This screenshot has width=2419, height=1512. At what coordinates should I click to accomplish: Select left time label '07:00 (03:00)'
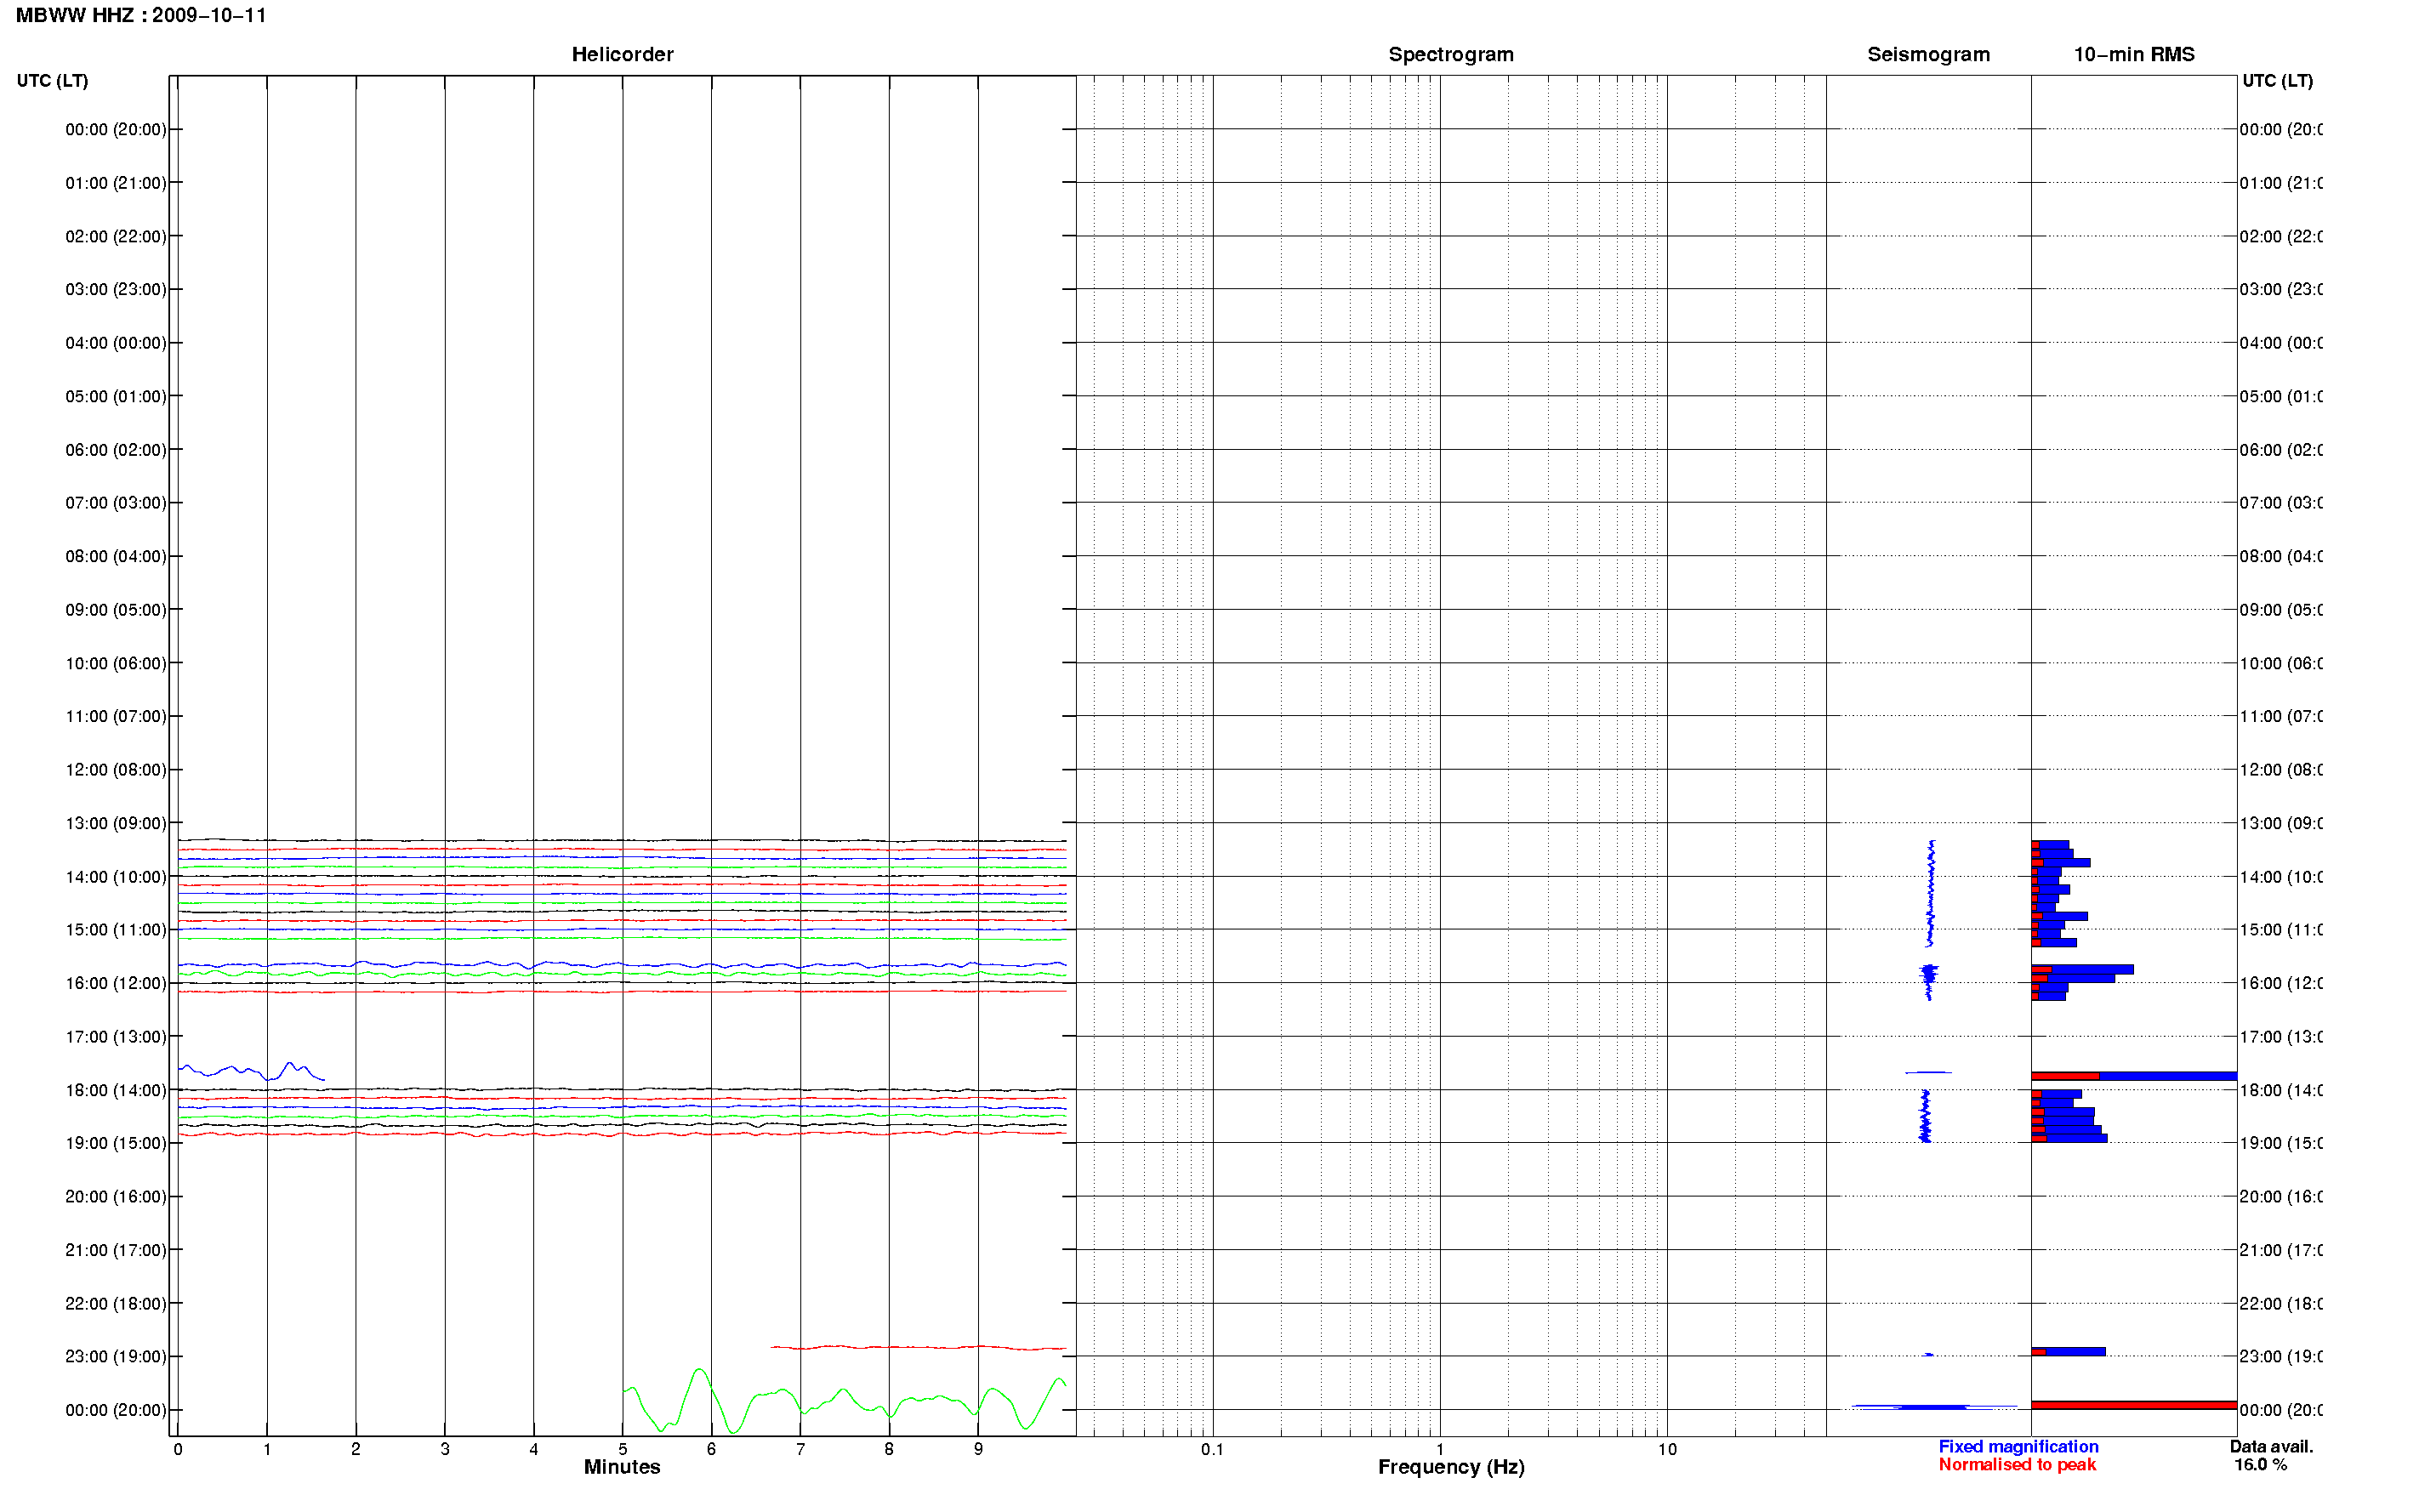116,503
